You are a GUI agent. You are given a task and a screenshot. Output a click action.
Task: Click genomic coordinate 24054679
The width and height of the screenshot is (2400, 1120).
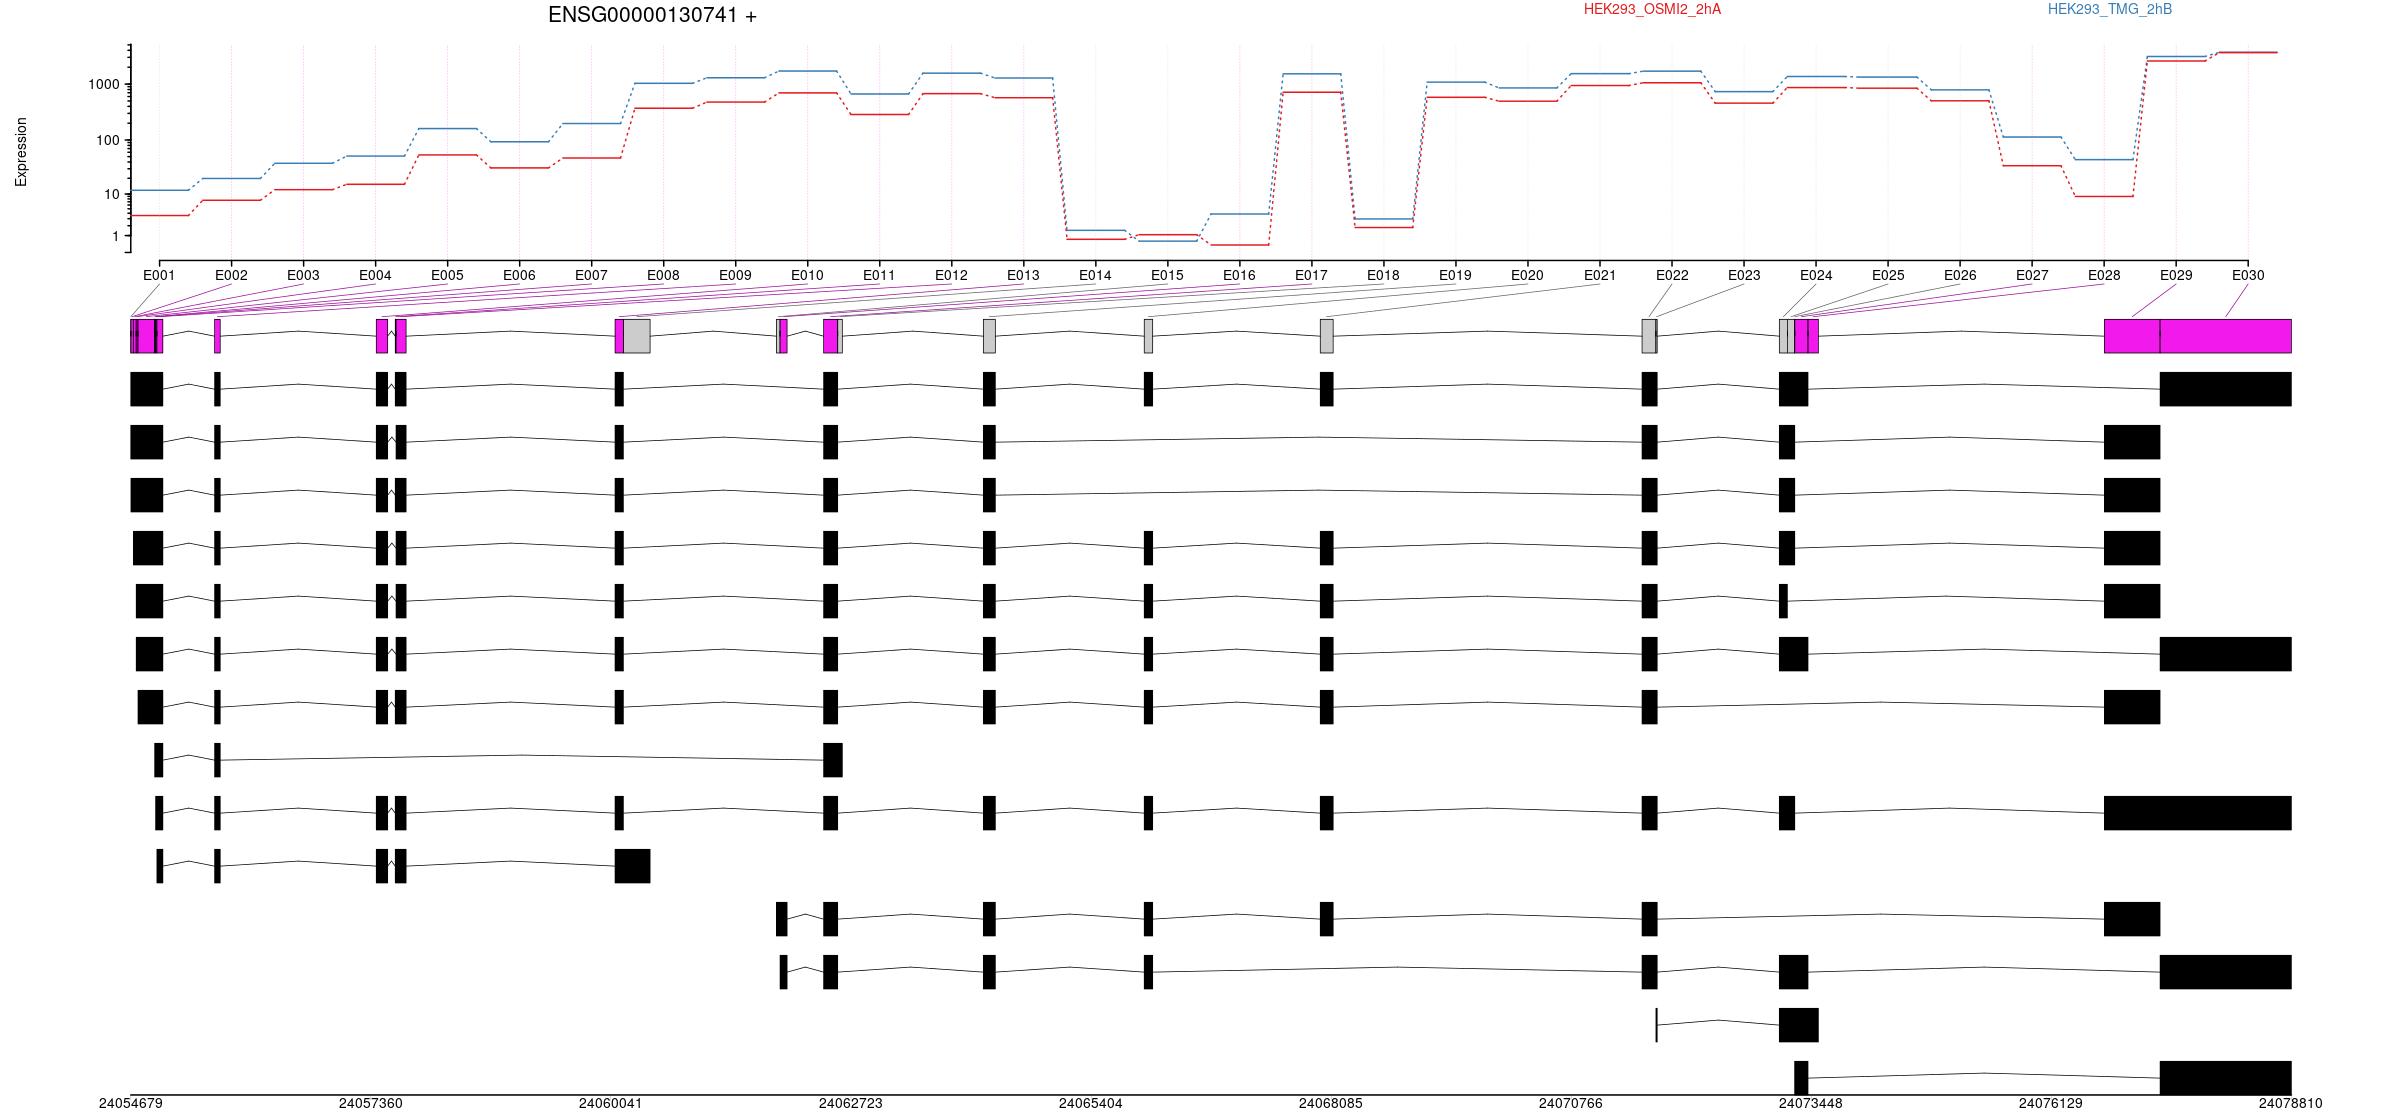tap(131, 1104)
